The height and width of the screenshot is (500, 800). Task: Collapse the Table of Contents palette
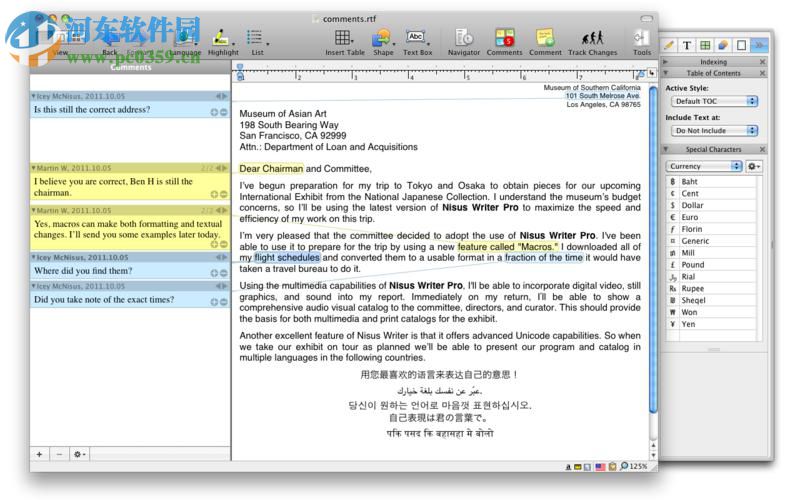[665, 73]
